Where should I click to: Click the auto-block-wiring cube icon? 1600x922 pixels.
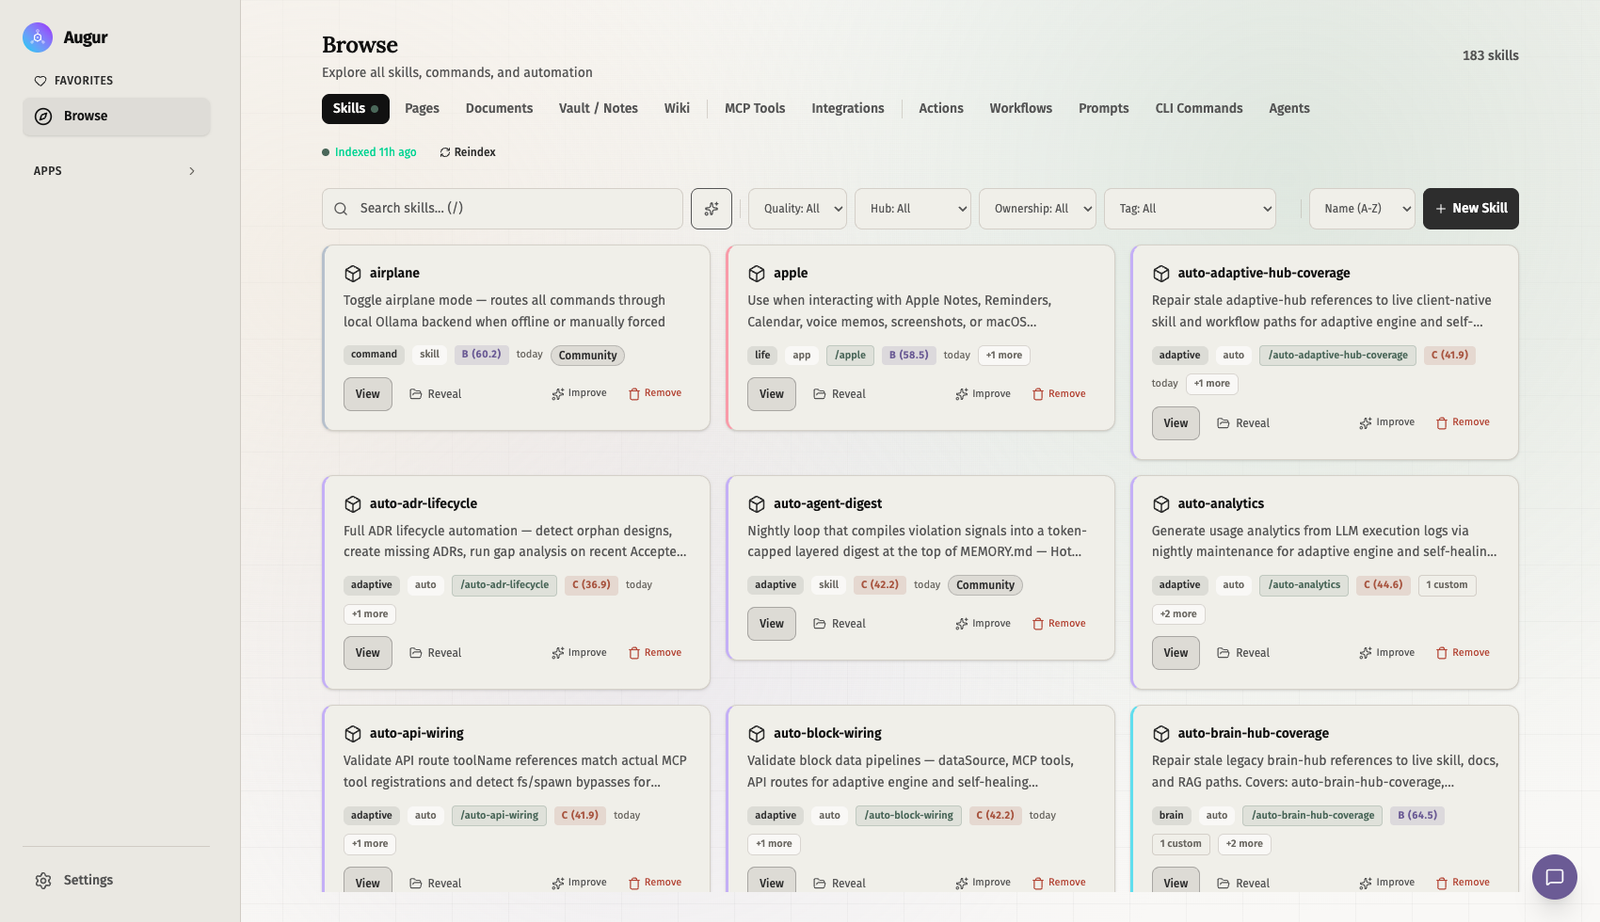pyautogui.click(x=756, y=734)
